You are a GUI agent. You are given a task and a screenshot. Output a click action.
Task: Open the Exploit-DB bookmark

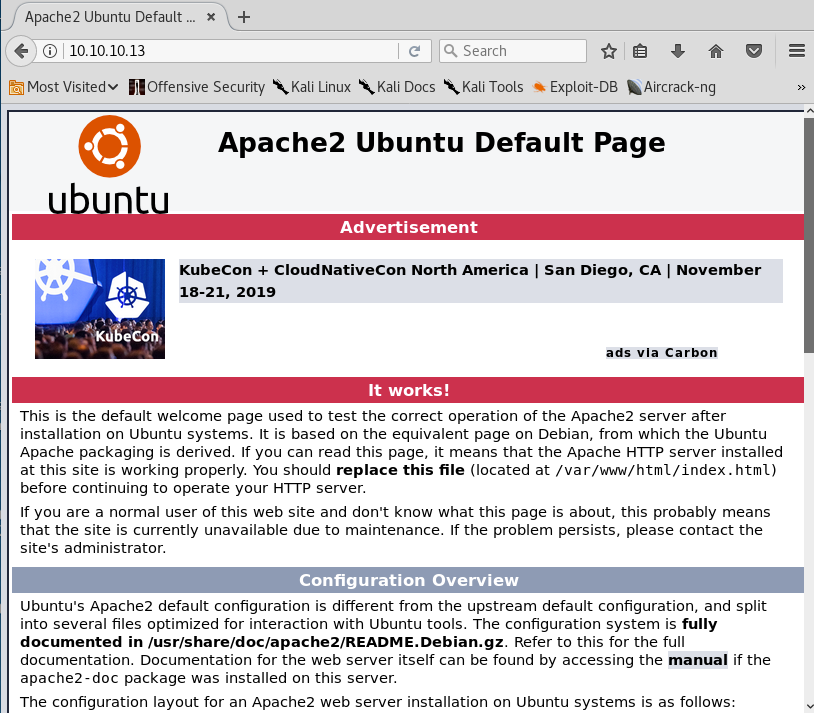point(576,87)
